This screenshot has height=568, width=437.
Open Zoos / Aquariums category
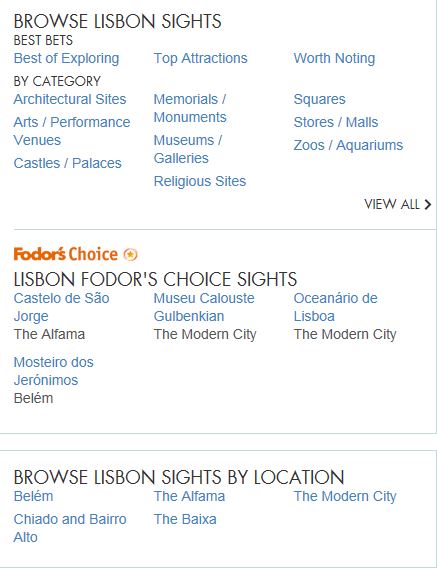click(348, 145)
